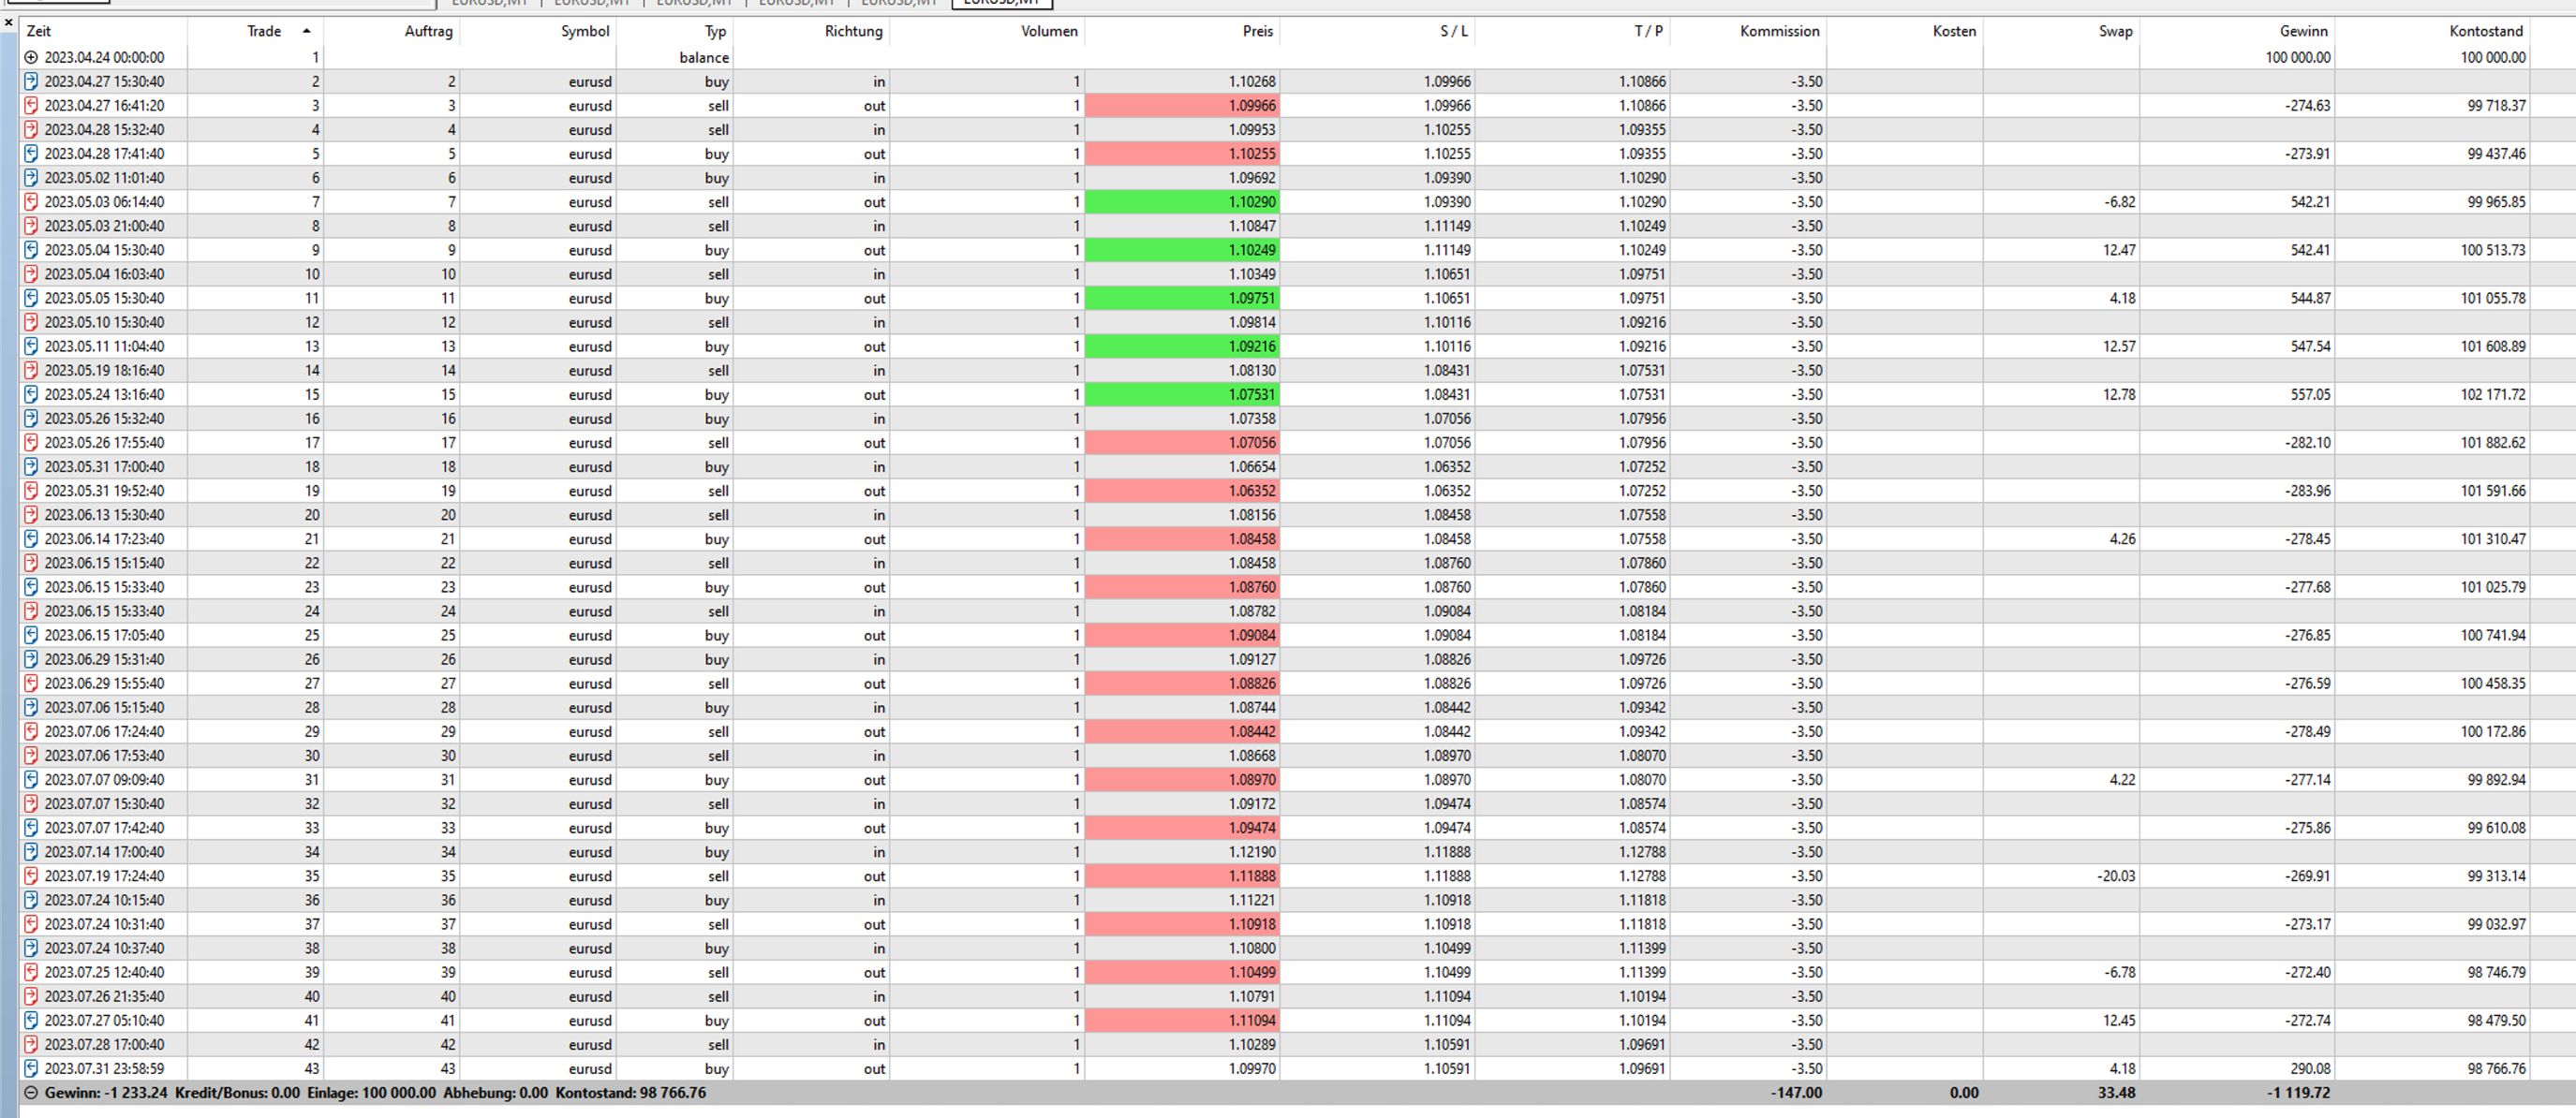
Task: Sort by the Volumen column header
Action: tap(1050, 31)
